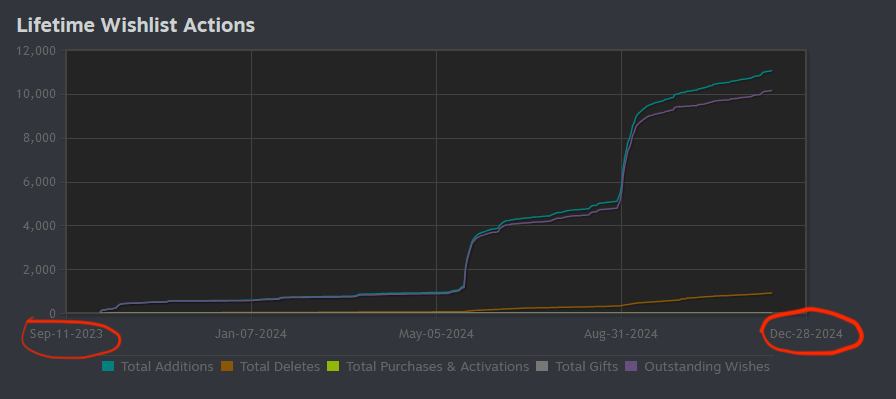Click the 6,000 y-axis value
Viewport: 896px width, 399px height.
tap(38, 182)
